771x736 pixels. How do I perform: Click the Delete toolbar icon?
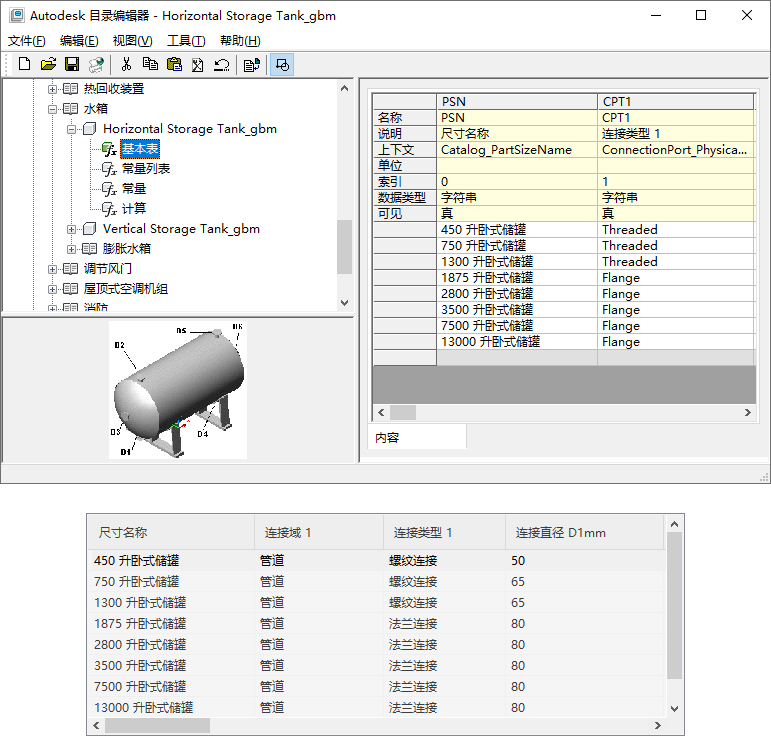click(x=198, y=65)
